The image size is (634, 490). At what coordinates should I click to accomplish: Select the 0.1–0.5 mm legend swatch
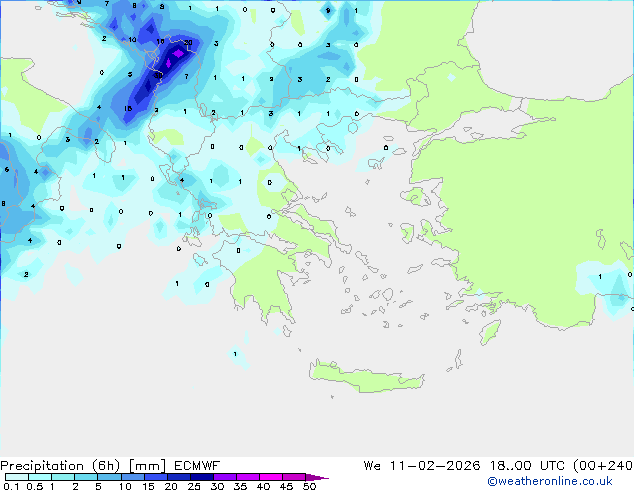coord(17,477)
